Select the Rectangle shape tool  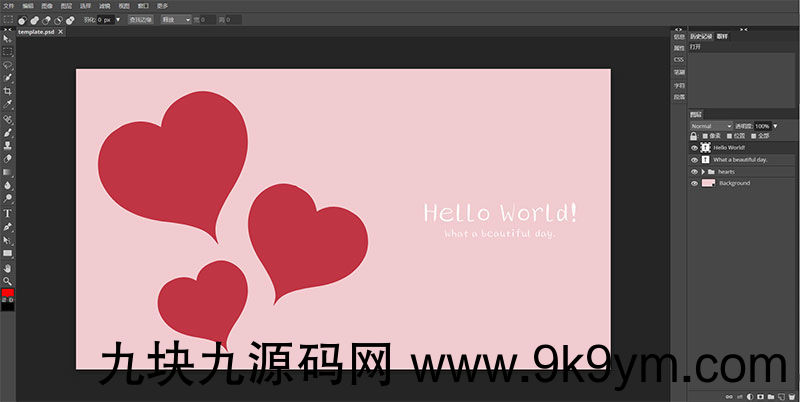click(7, 253)
